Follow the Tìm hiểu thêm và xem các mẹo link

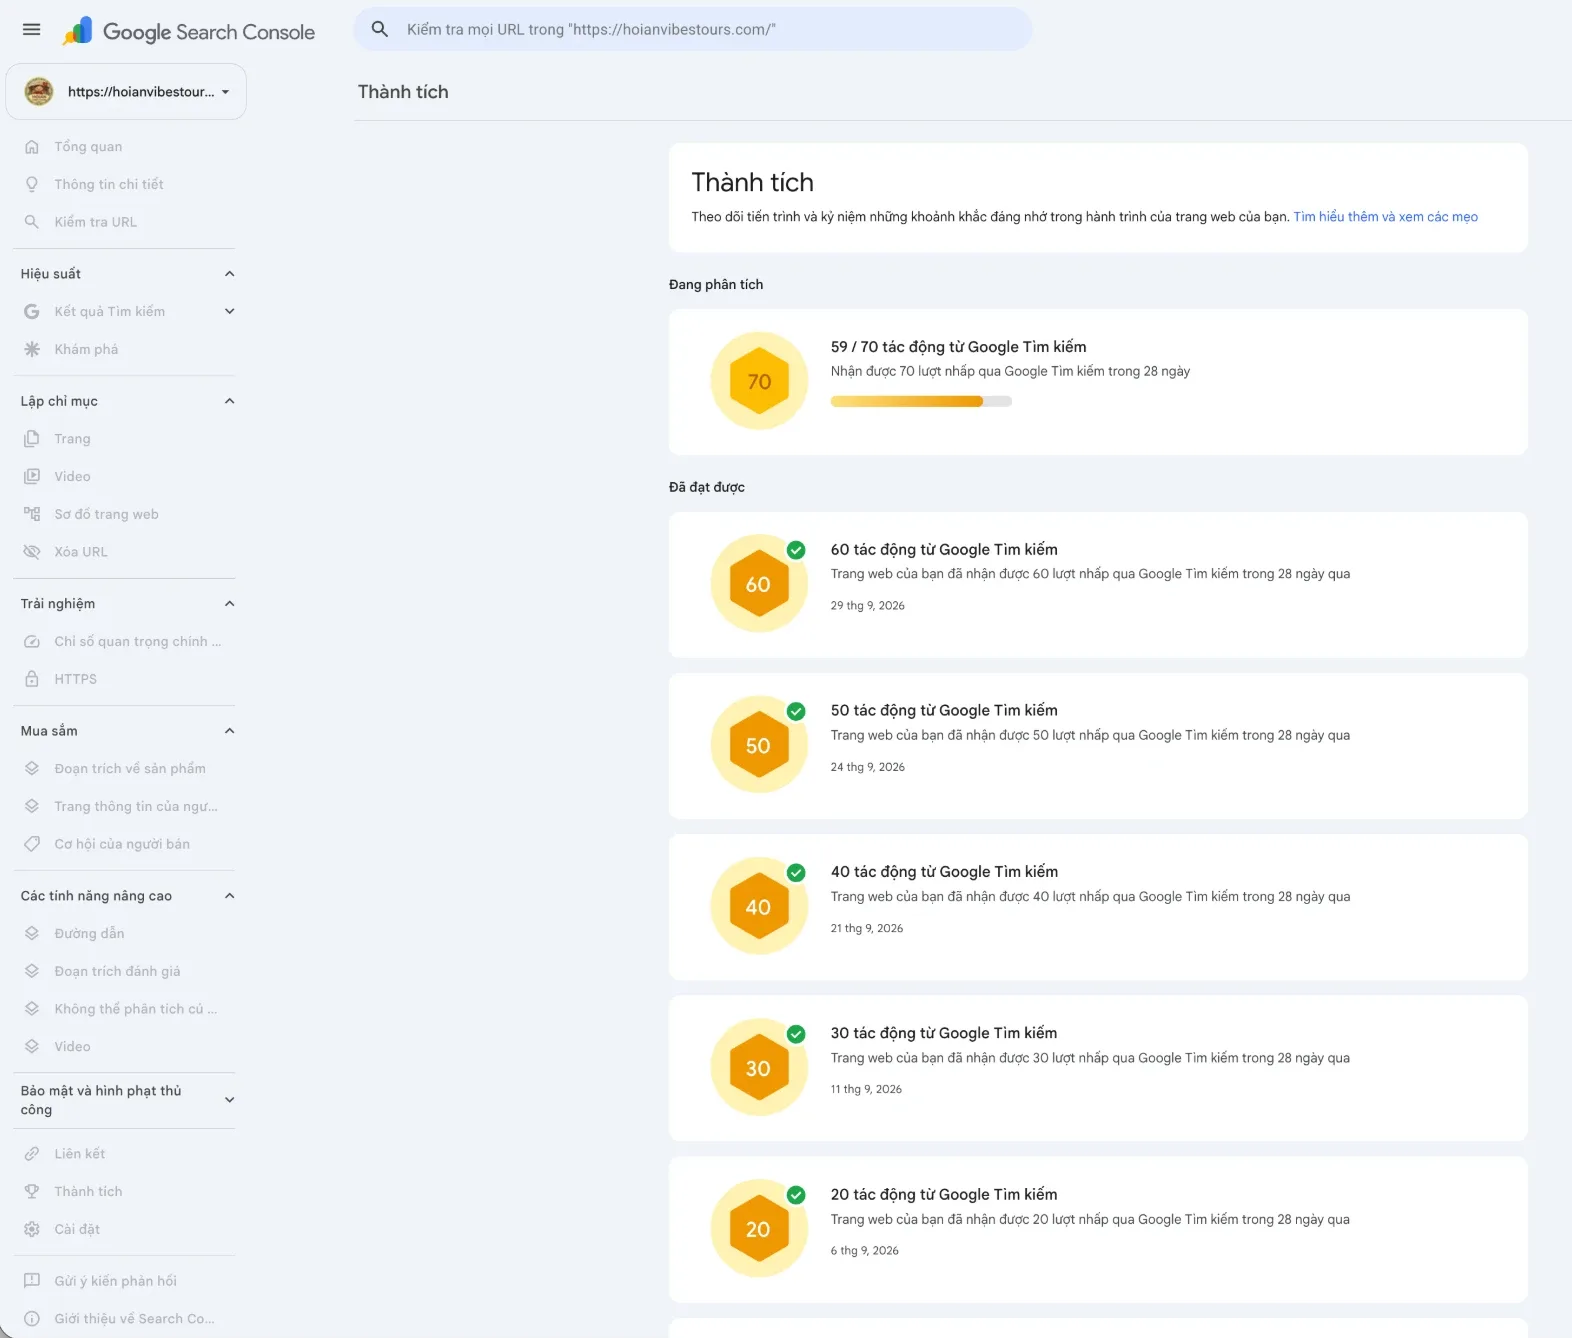pyautogui.click(x=1385, y=217)
